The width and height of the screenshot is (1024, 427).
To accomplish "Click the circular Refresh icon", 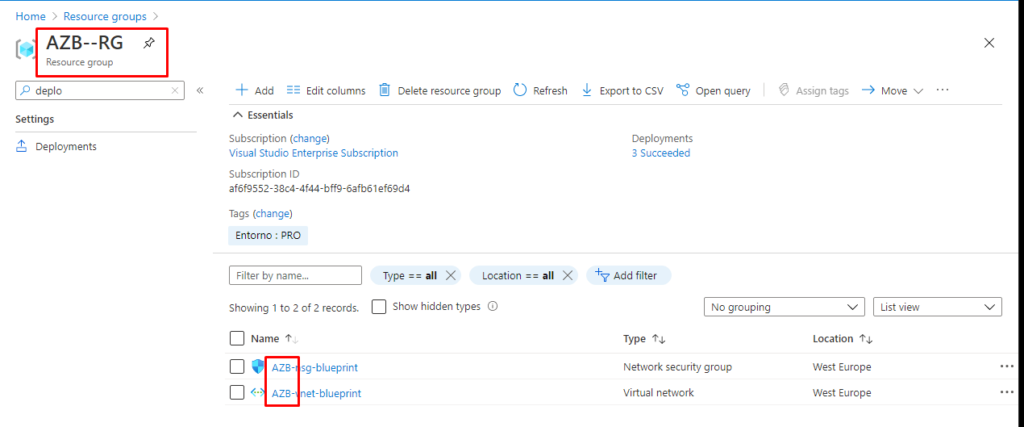I will click(x=520, y=90).
